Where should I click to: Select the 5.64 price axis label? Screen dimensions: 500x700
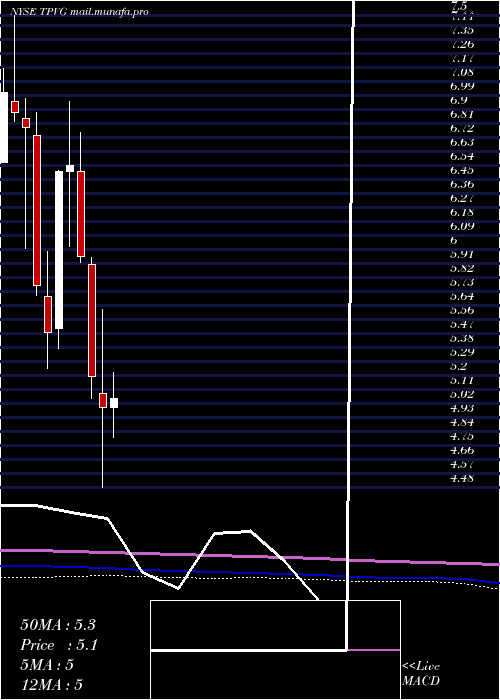click(462, 296)
